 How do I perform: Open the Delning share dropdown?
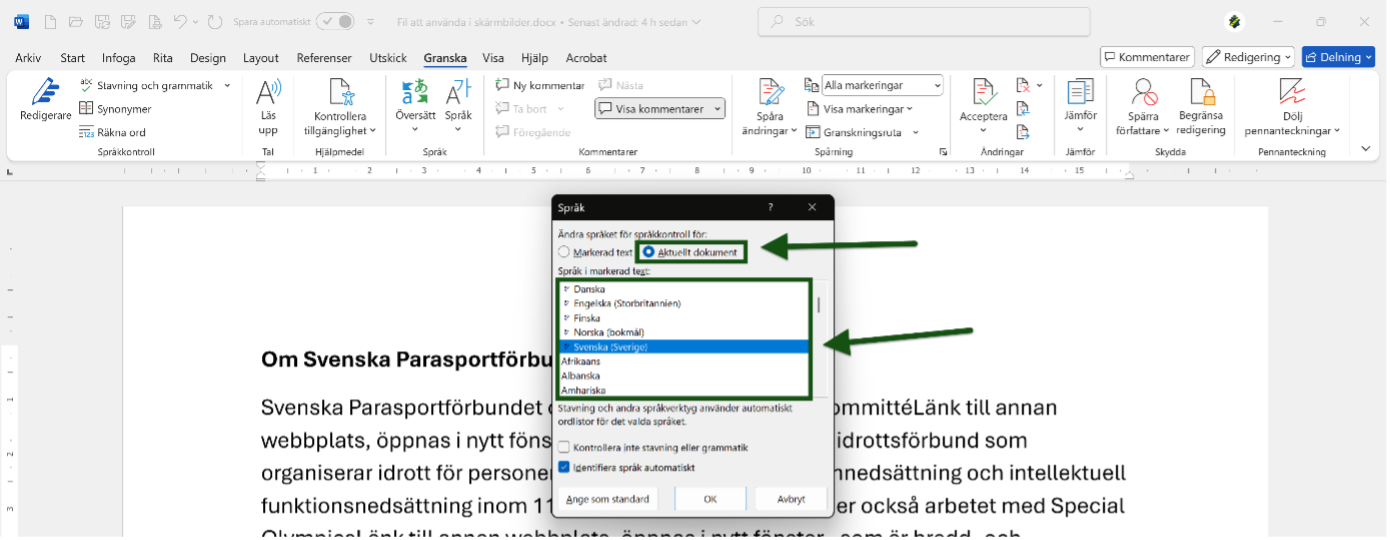click(1338, 57)
